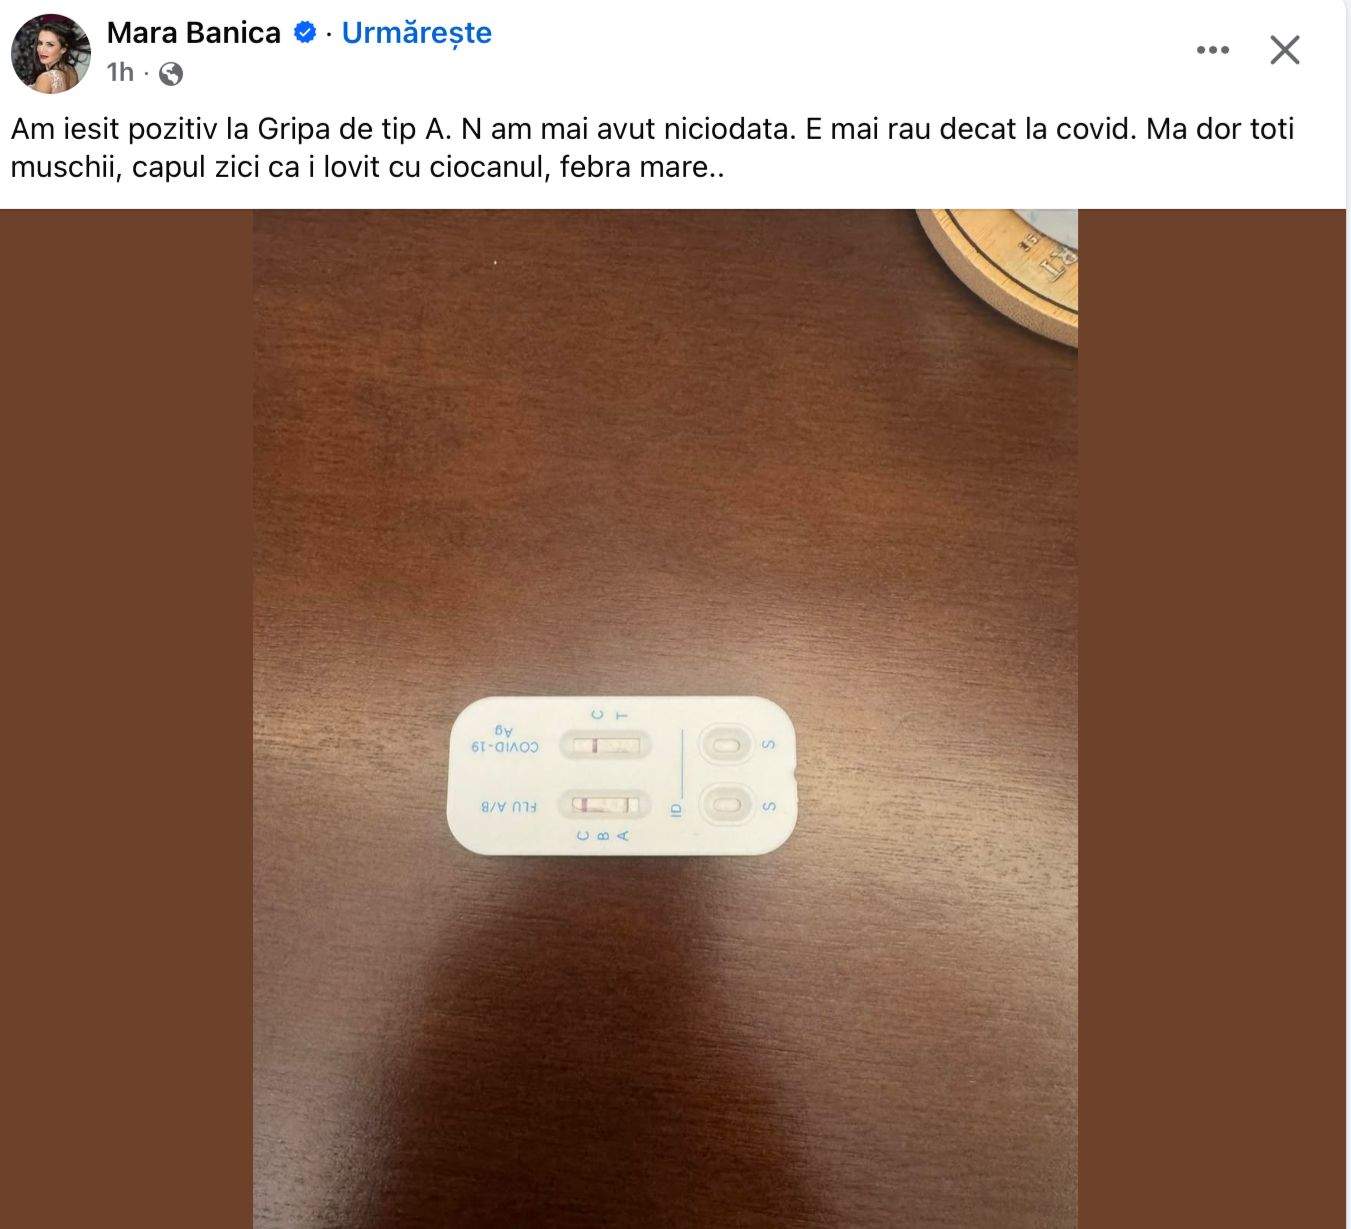This screenshot has height=1229, width=1351.
Task: Click the FLU A/B label on the test
Action: [x=509, y=806]
